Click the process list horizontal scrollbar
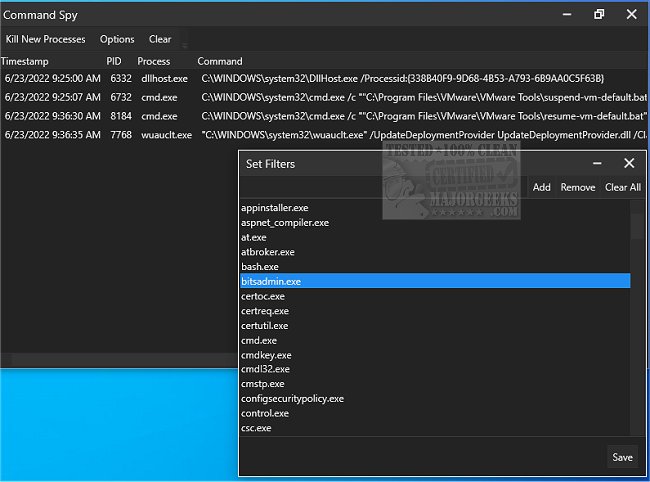 tap(119, 360)
